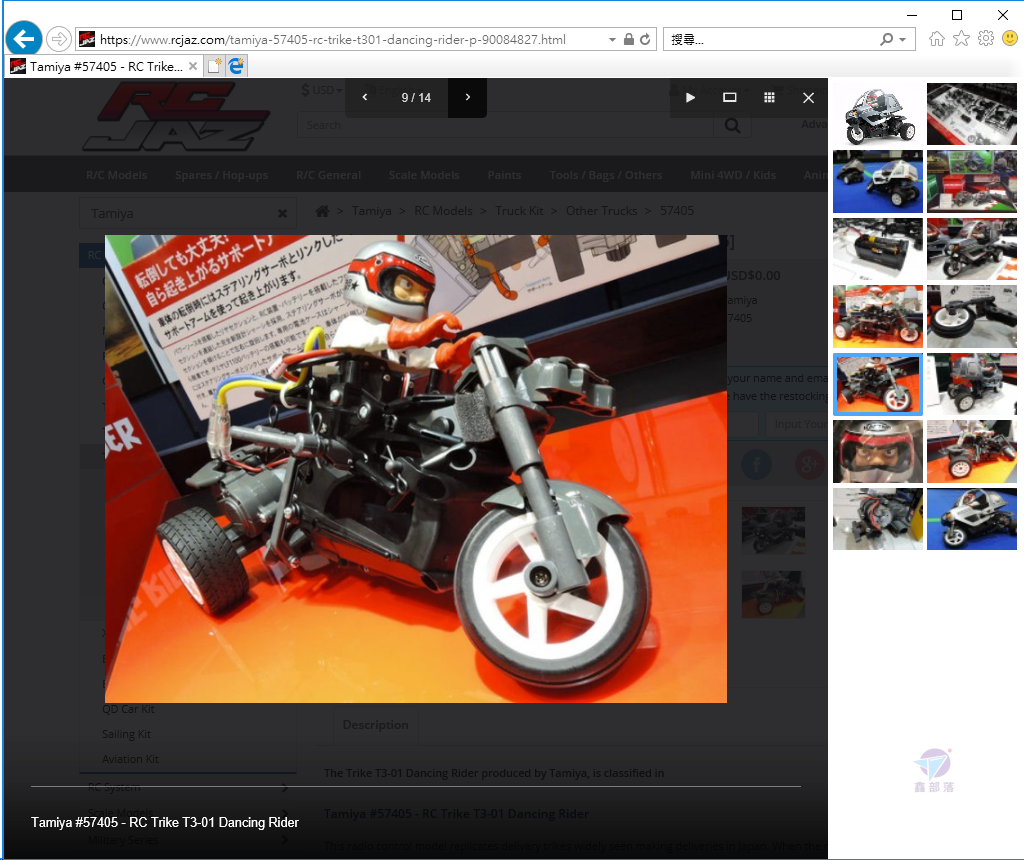Click the padlock security icon in address bar
The height and width of the screenshot is (860, 1024).
[x=628, y=39]
